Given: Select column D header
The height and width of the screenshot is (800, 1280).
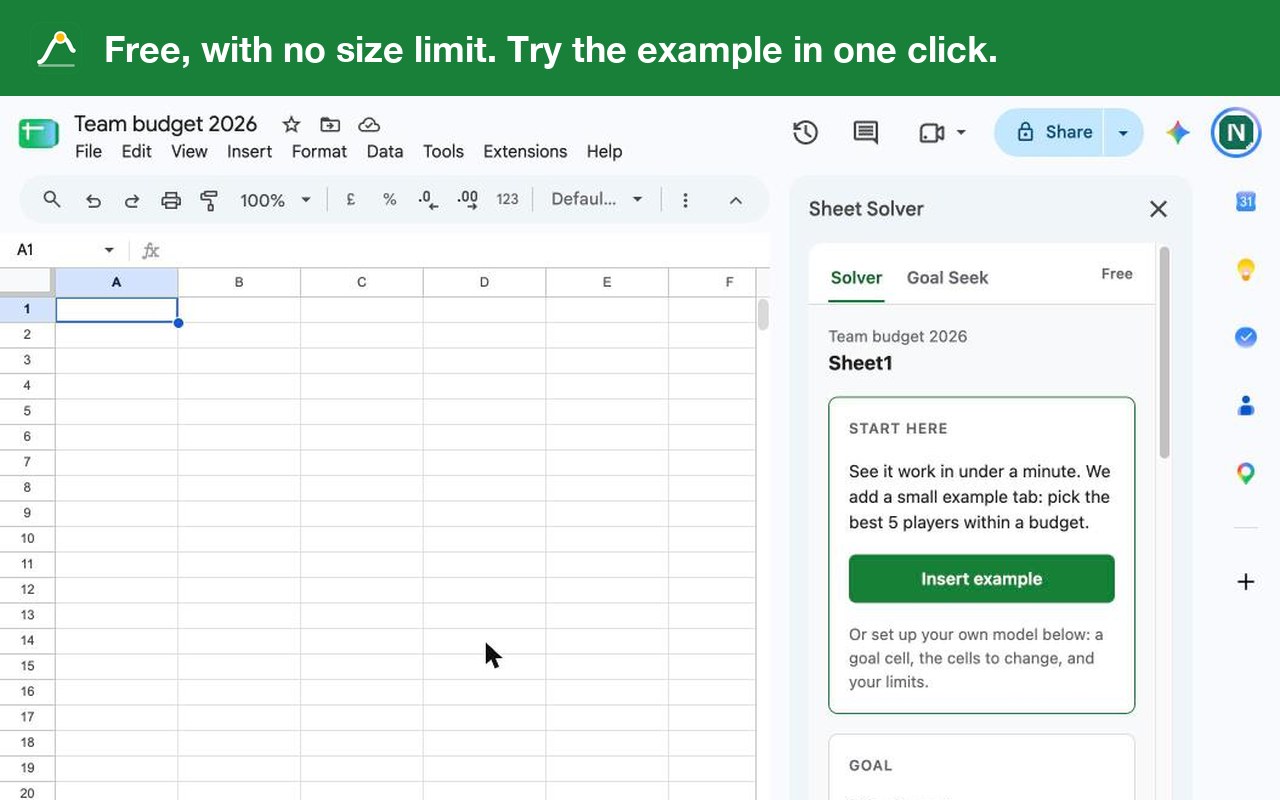Looking at the screenshot, I should coord(484,282).
